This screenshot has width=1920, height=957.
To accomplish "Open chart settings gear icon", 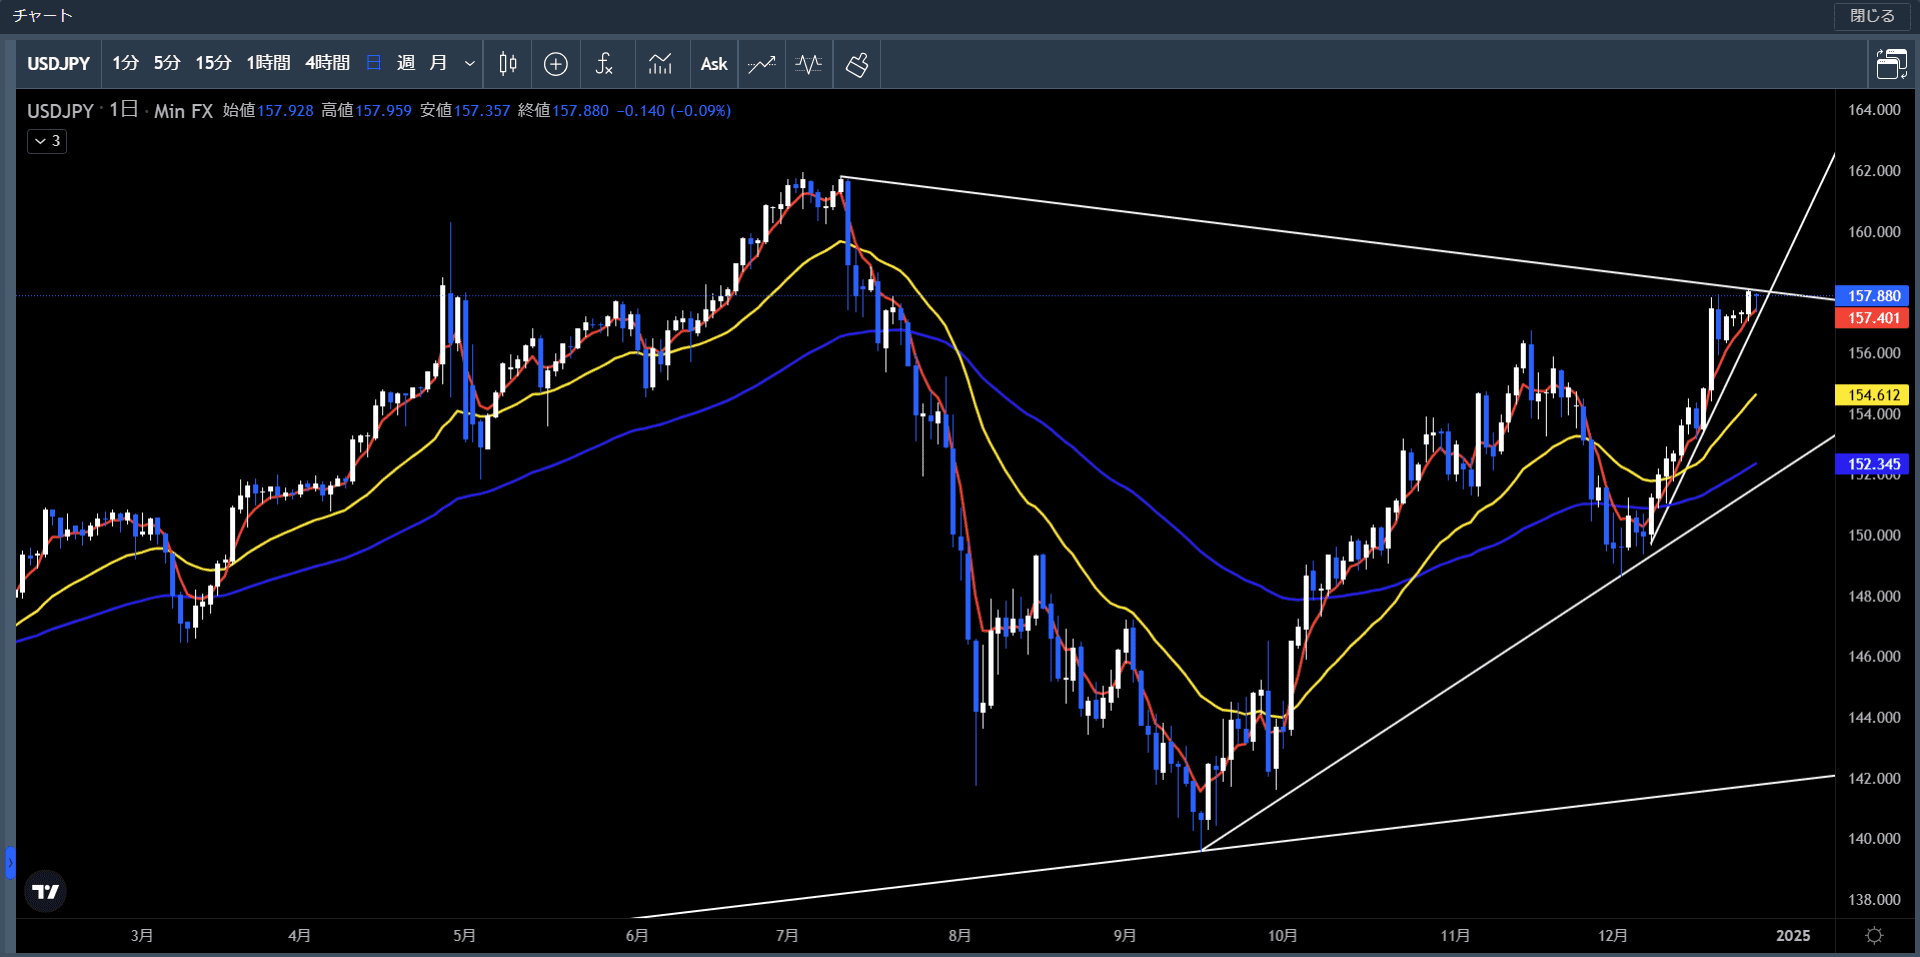I will (1875, 935).
